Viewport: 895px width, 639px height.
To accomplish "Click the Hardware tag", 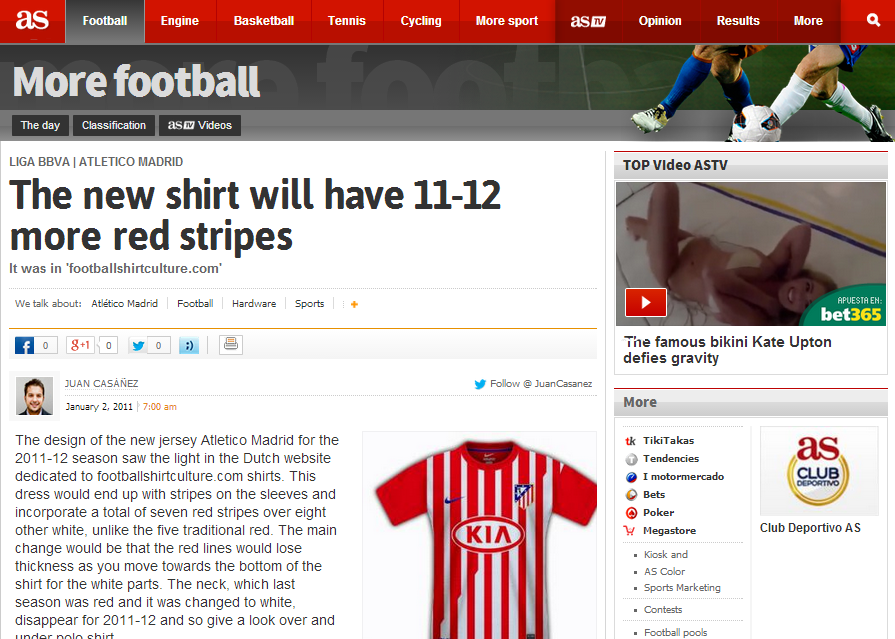I will click(254, 304).
